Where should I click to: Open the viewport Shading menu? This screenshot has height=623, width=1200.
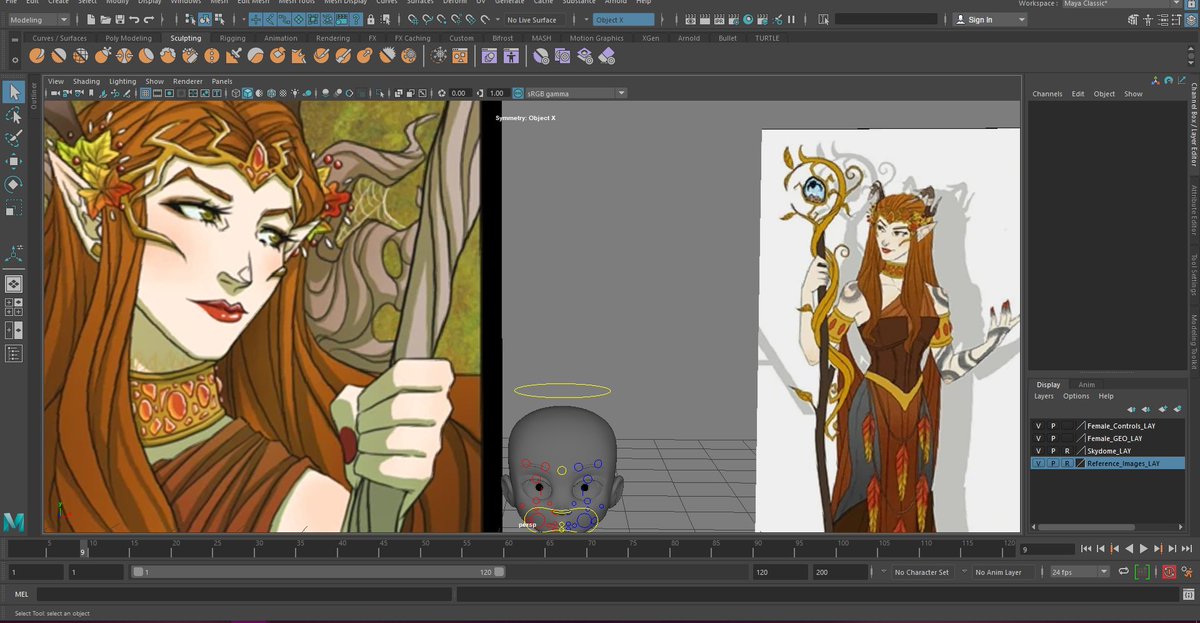click(x=86, y=81)
